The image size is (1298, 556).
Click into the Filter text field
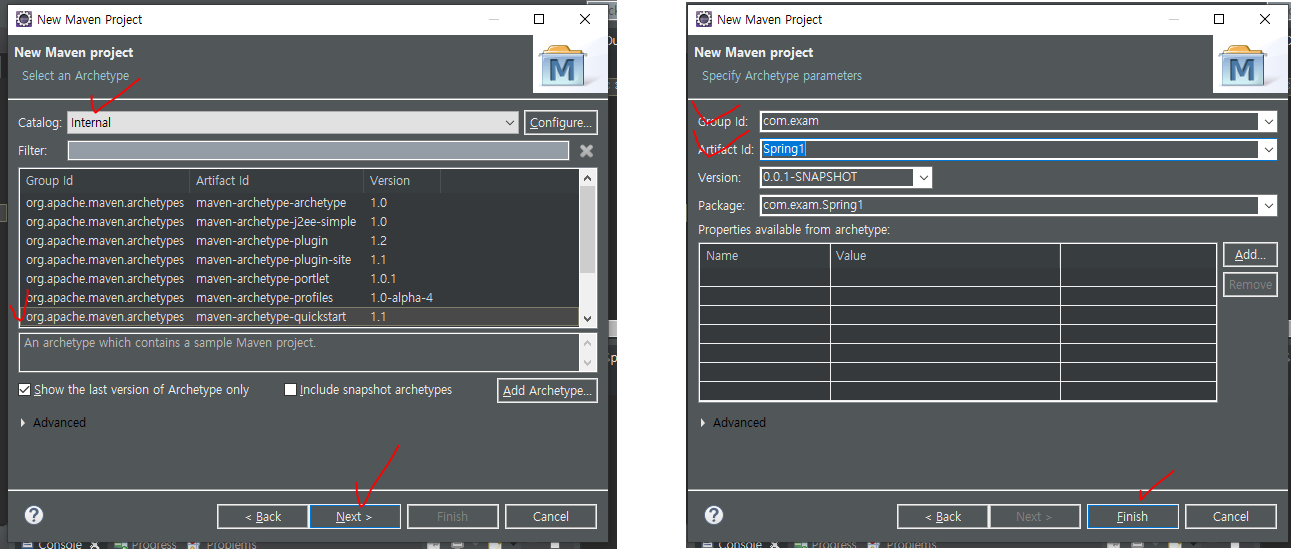319,150
